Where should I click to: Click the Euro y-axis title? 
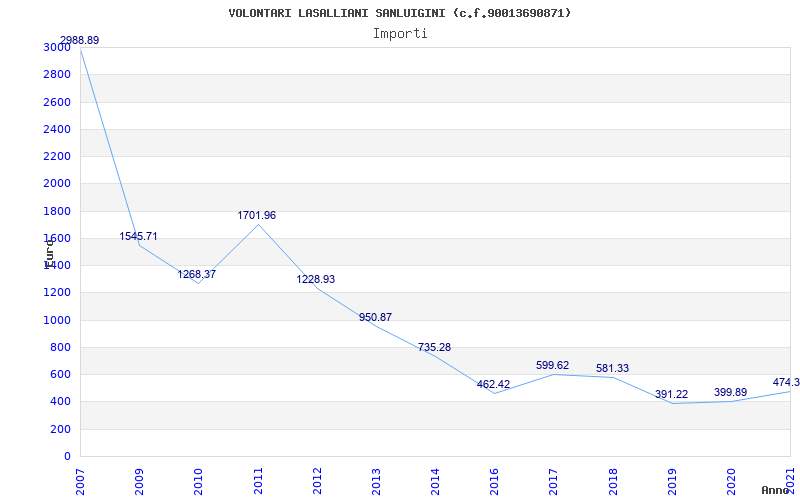tap(48, 253)
